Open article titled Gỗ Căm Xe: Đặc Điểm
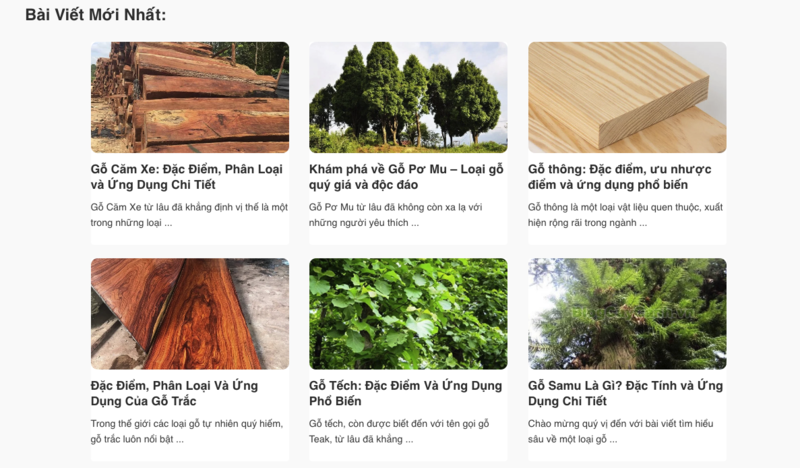Viewport: 800px width, 468px height. [x=187, y=177]
